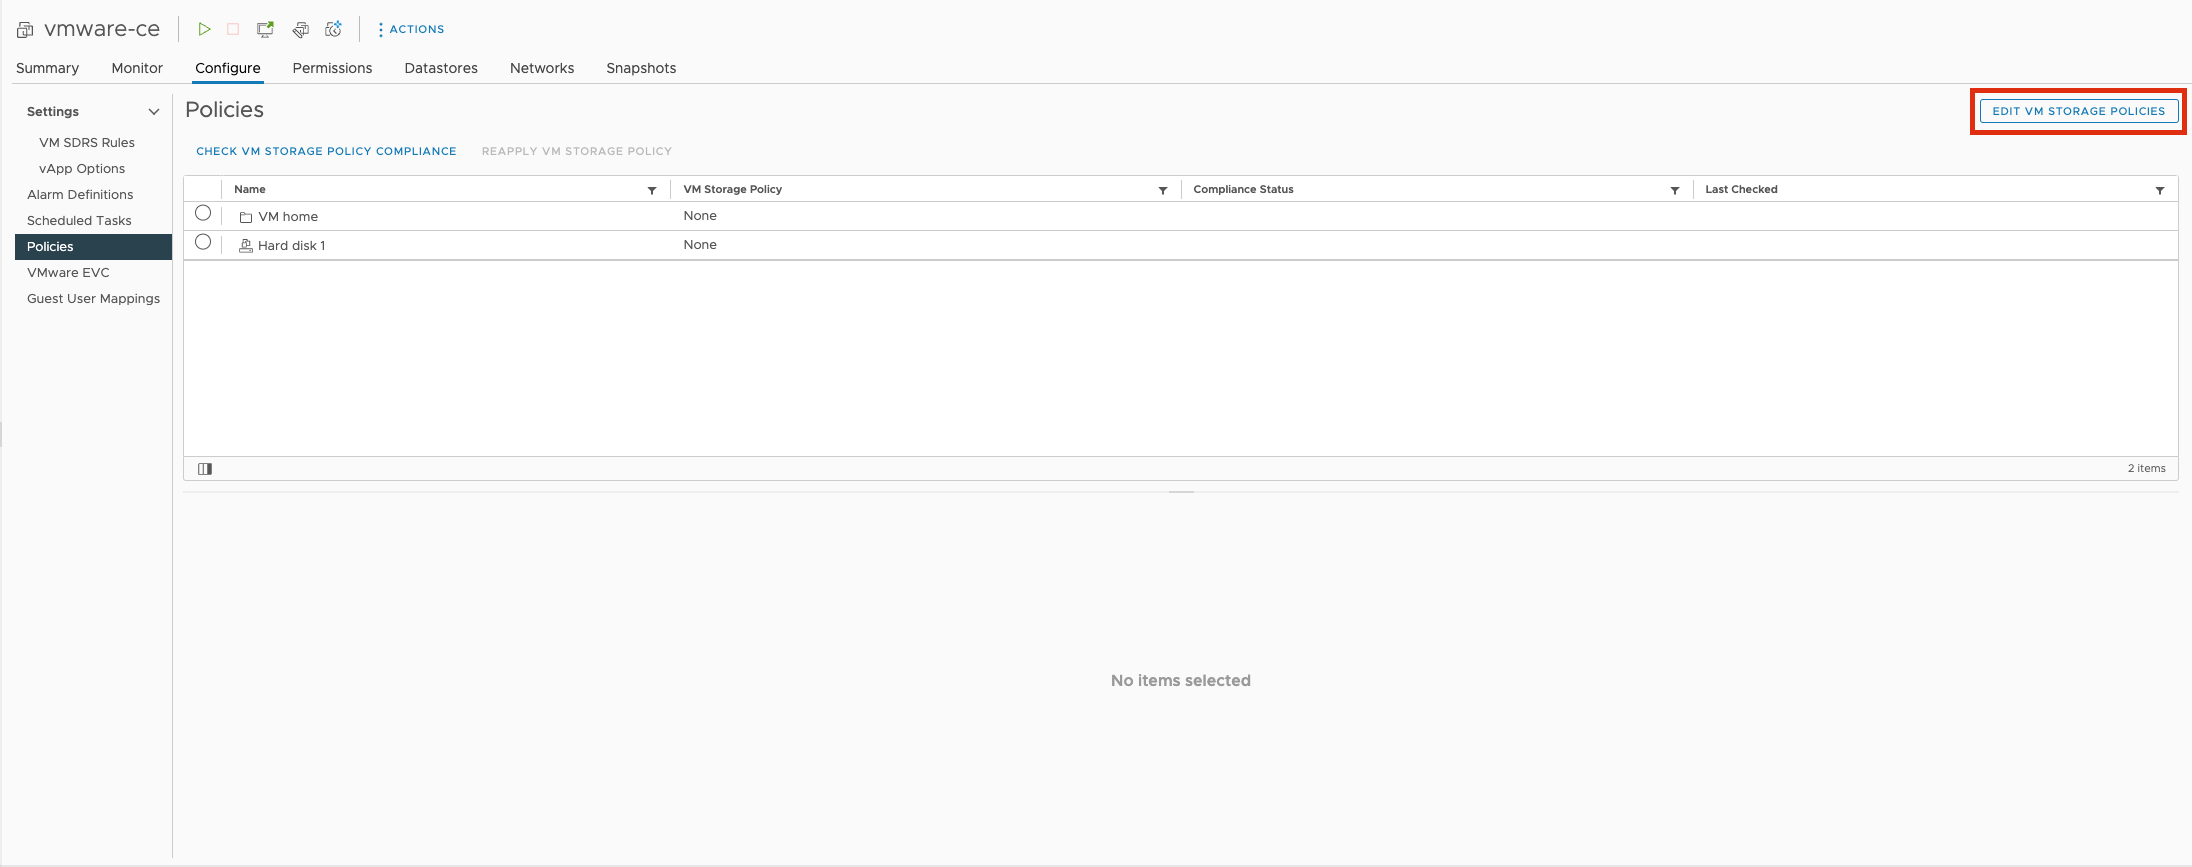Open the Datastores tab
This screenshot has width=2192, height=867.
441,68
